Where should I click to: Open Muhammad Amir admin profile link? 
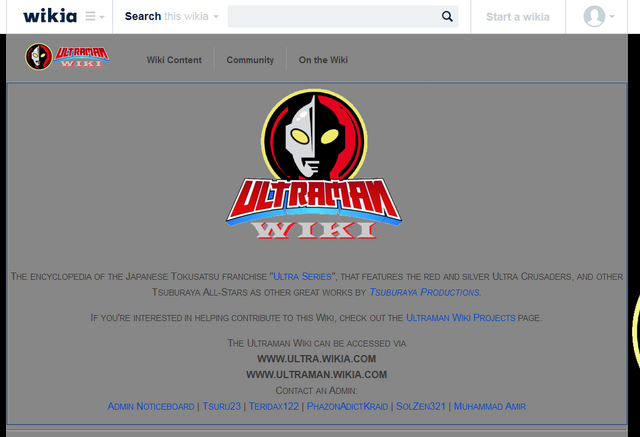490,406
